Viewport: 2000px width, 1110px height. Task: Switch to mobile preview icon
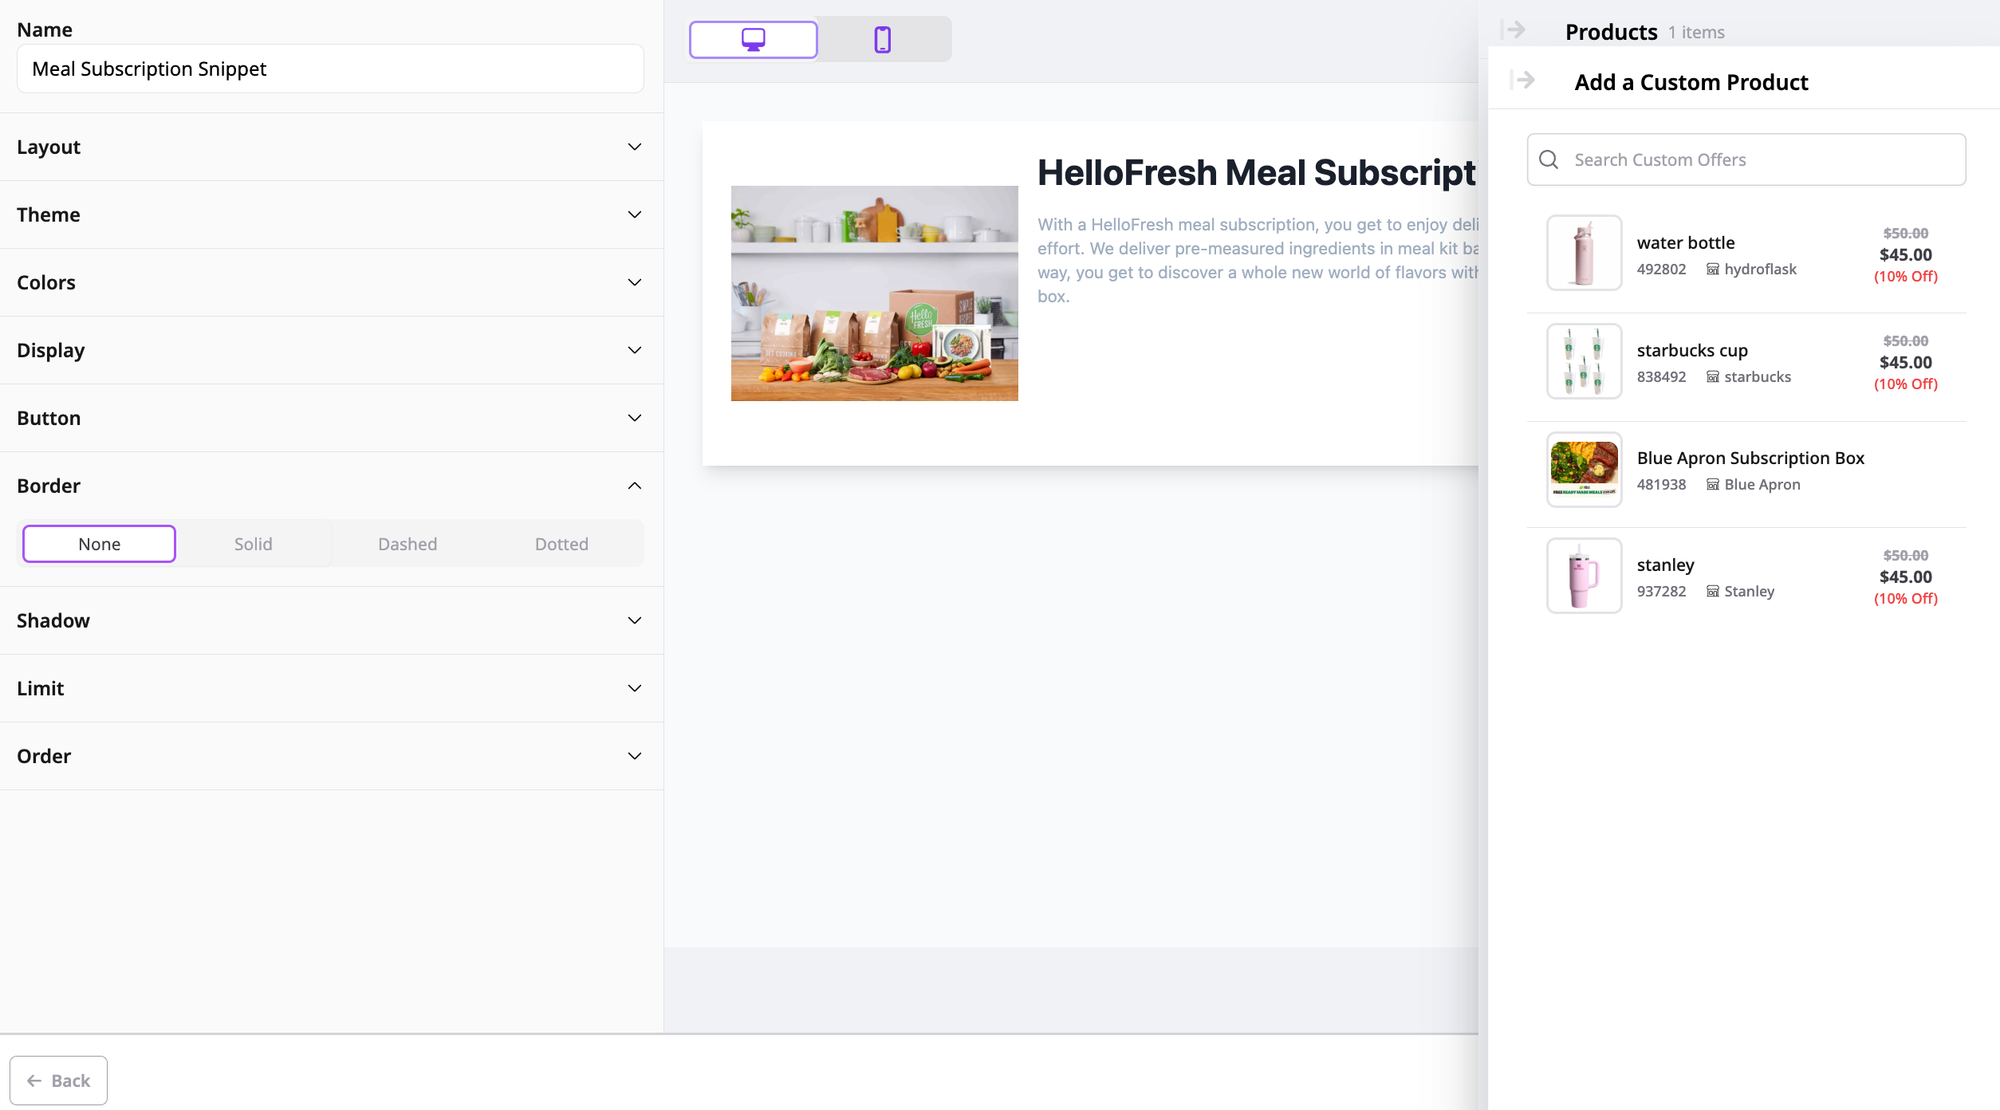click(882, 40)
